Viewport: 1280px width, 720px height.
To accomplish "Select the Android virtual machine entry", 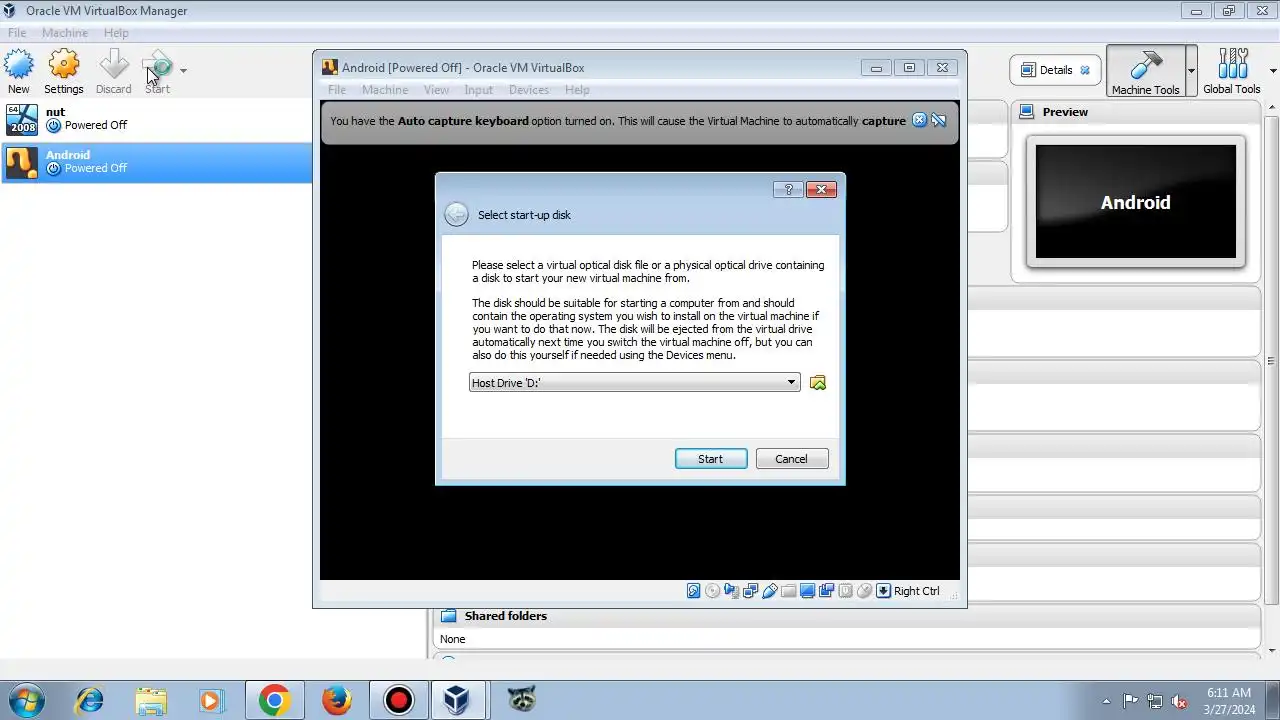I will [x=156, y=162].
